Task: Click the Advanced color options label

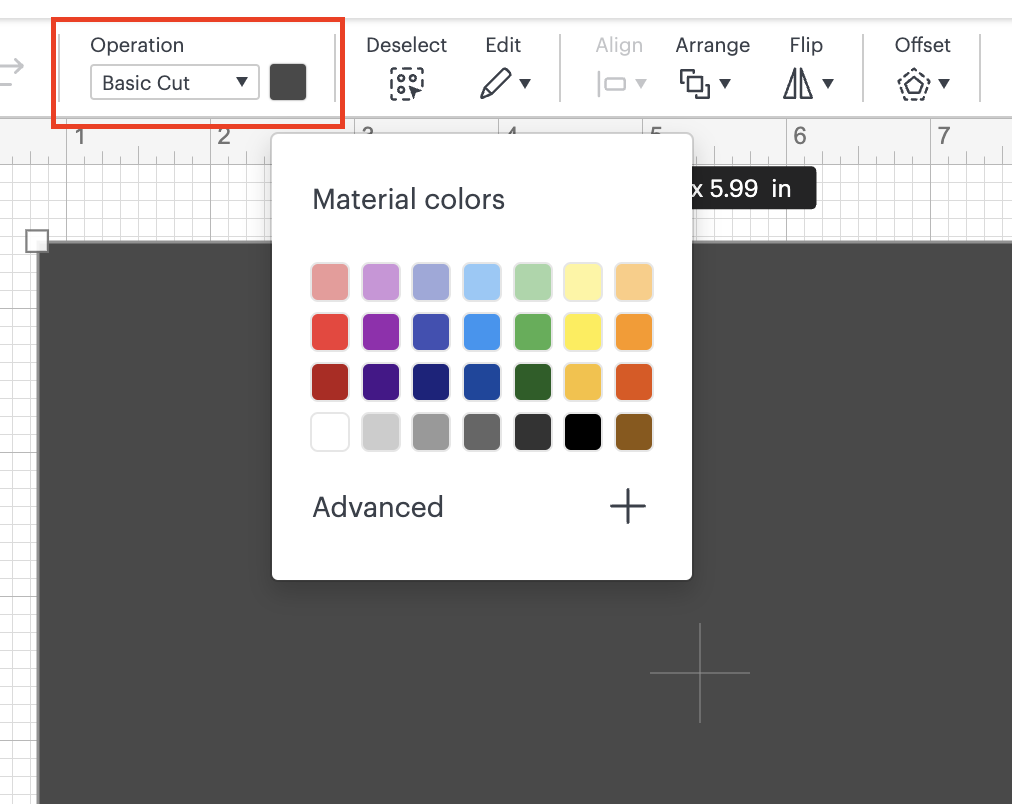Action: tap(378, 507)
